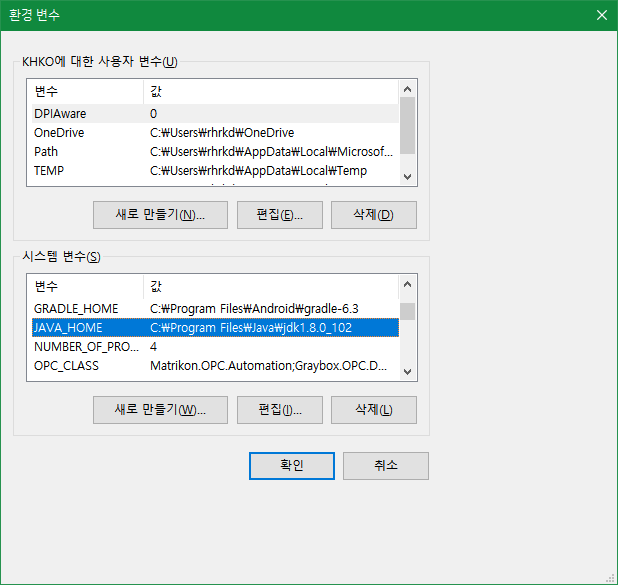Select the TEMP user variable row
Viewport: 618px width, 585px height.
[x=215, y=170]
